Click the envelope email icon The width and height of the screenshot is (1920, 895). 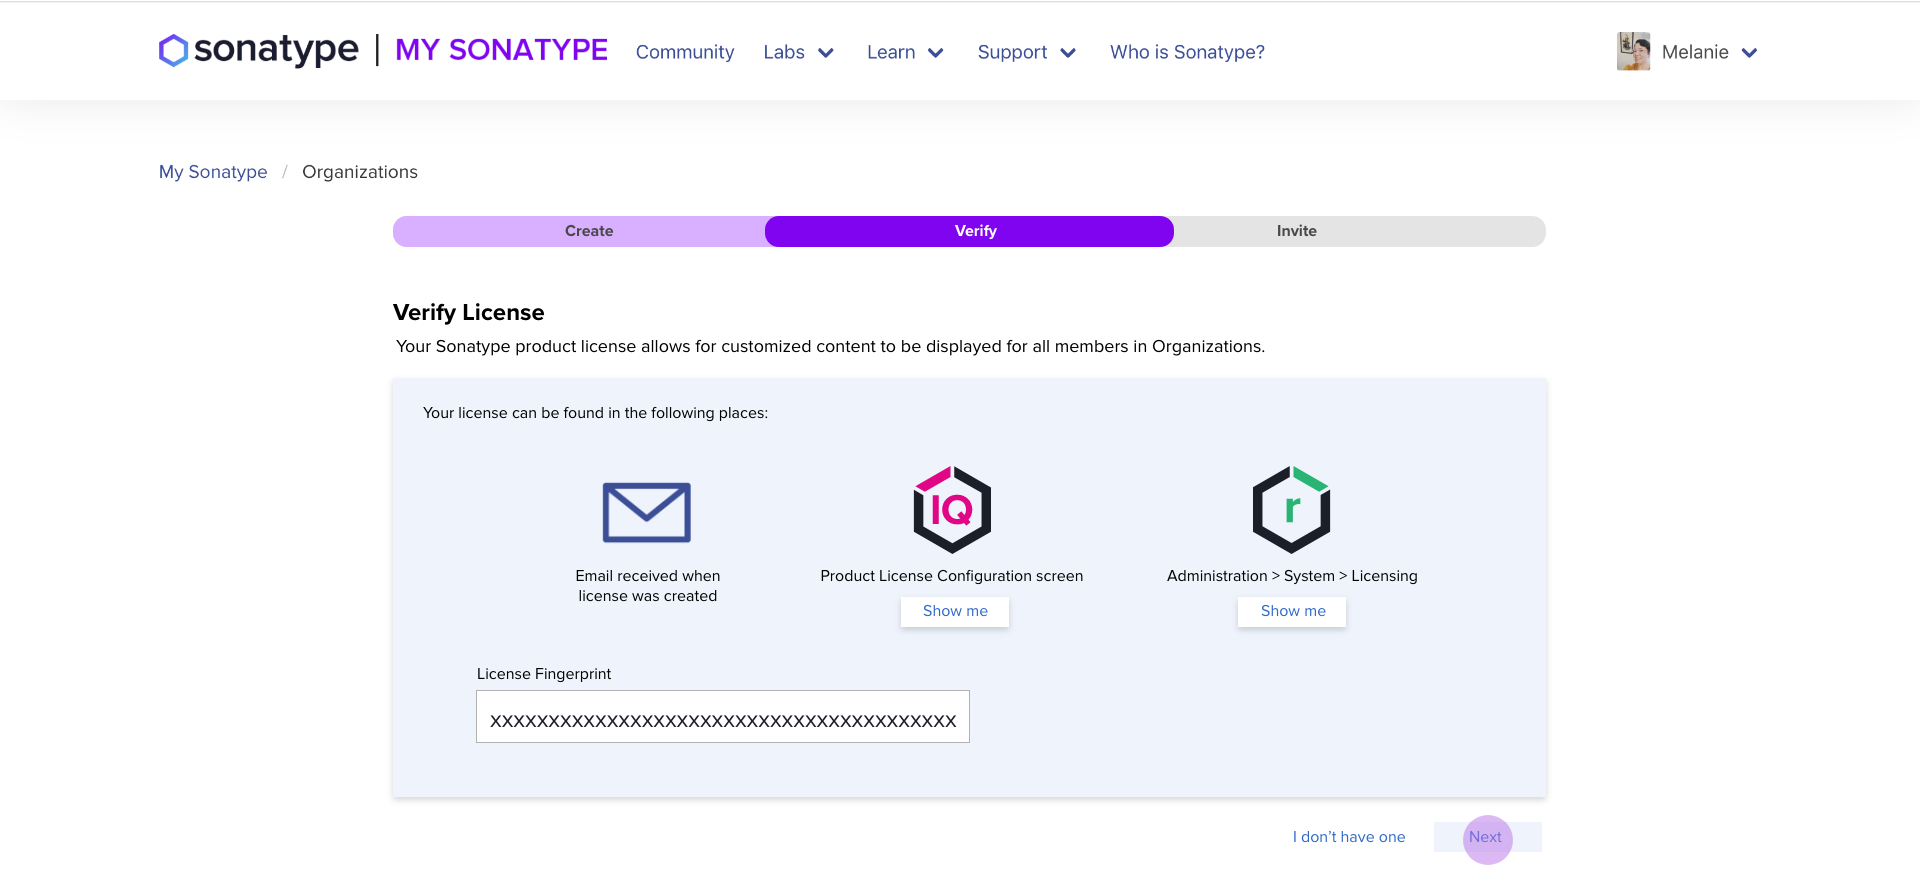[647, 512]
